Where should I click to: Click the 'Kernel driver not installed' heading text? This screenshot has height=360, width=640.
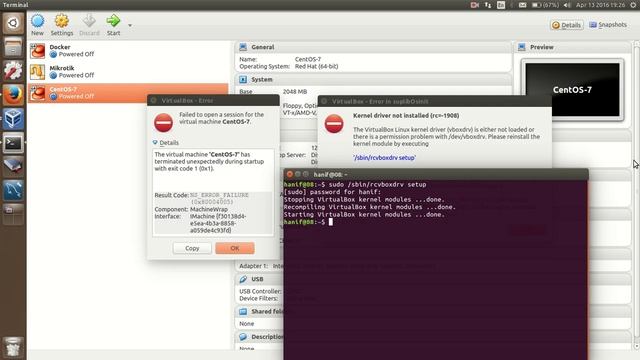click(x=406, y=116)
